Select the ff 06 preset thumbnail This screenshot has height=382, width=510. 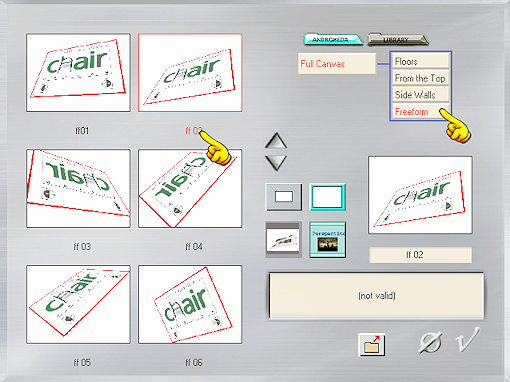coord(190,304)
